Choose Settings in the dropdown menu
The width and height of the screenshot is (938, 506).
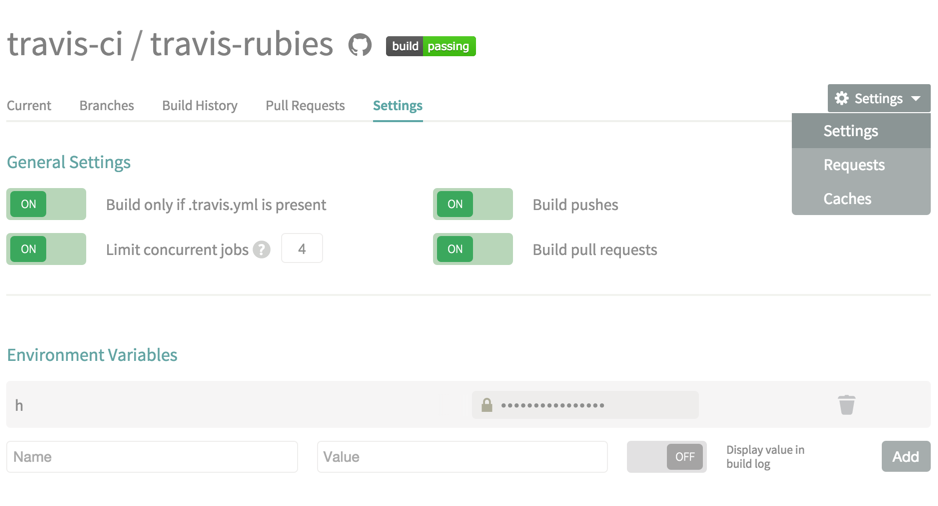point(861,131)
